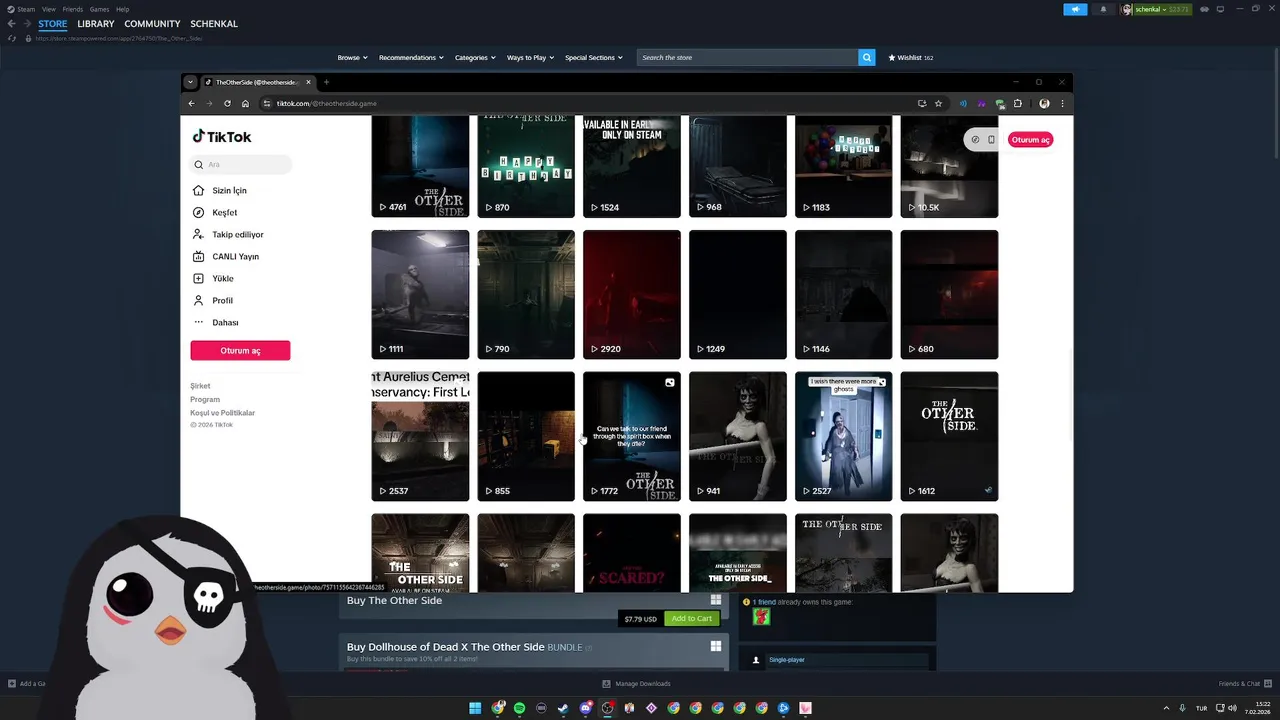Go back in Steam client navigation
Screen dimensions: 1280x720
[x=12, y=23]
